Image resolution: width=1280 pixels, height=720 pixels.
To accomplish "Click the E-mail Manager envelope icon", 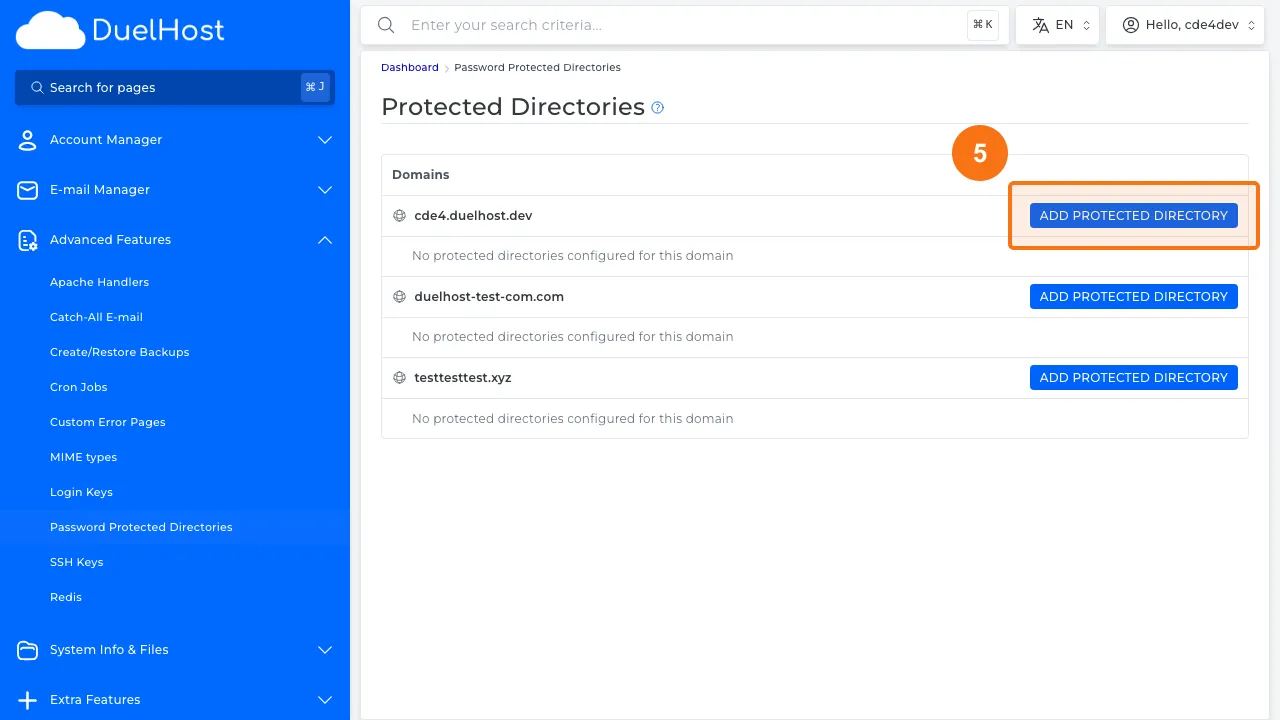I will (x=28, y=190).
